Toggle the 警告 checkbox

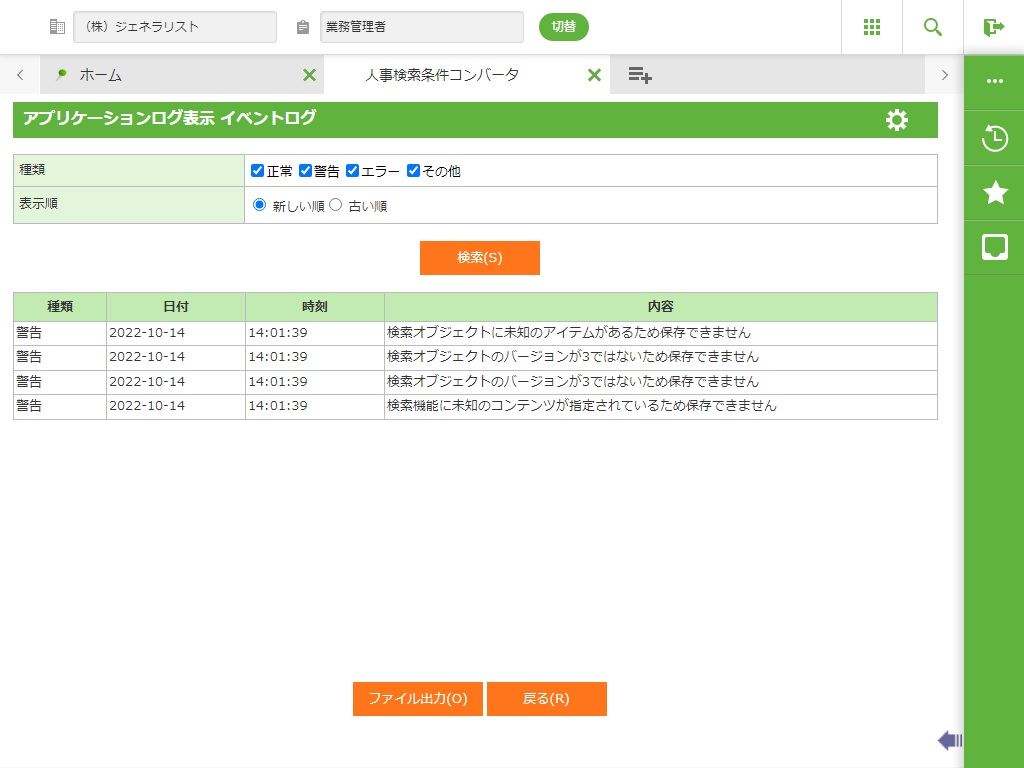(x=306, y=171)
